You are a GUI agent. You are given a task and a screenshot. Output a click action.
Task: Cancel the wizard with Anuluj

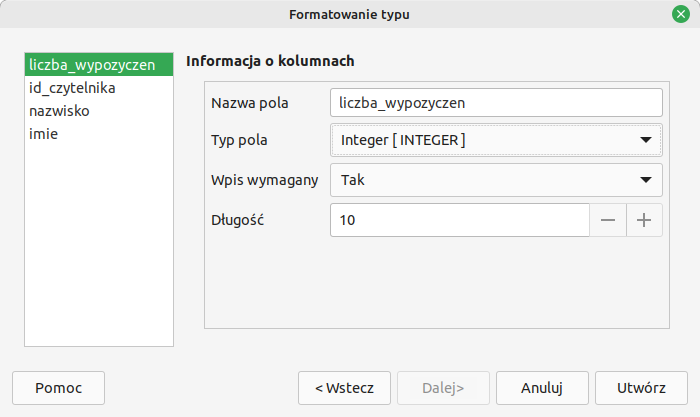pyautogui.click(x=541, y=388)
